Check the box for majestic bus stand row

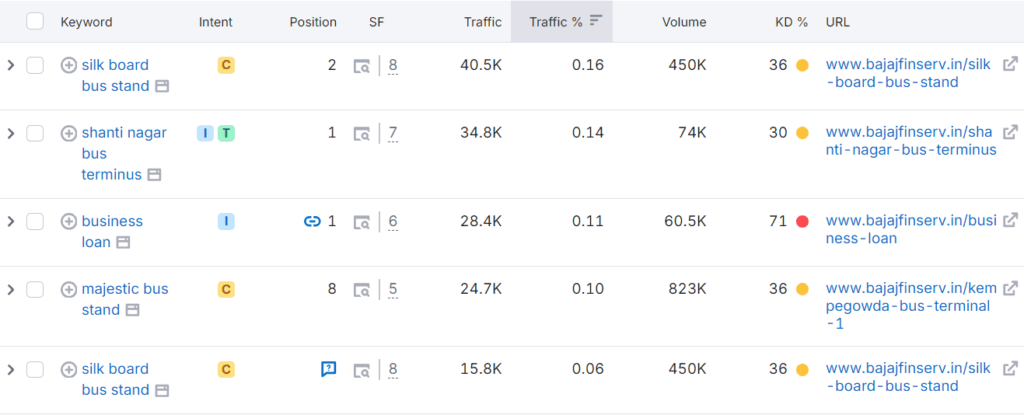point(35,289)
